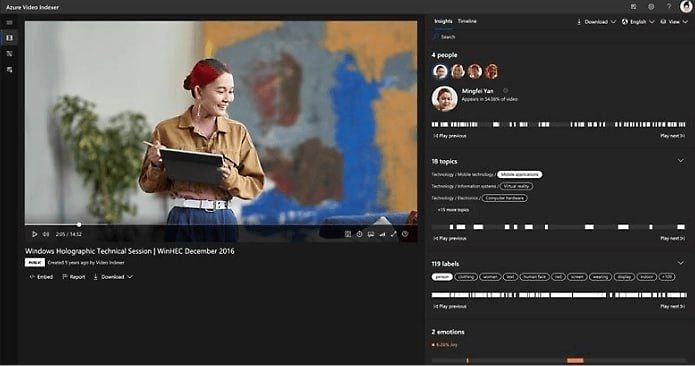Open the English language dropdown
This screenshot has height=366, width=695.
638,22
